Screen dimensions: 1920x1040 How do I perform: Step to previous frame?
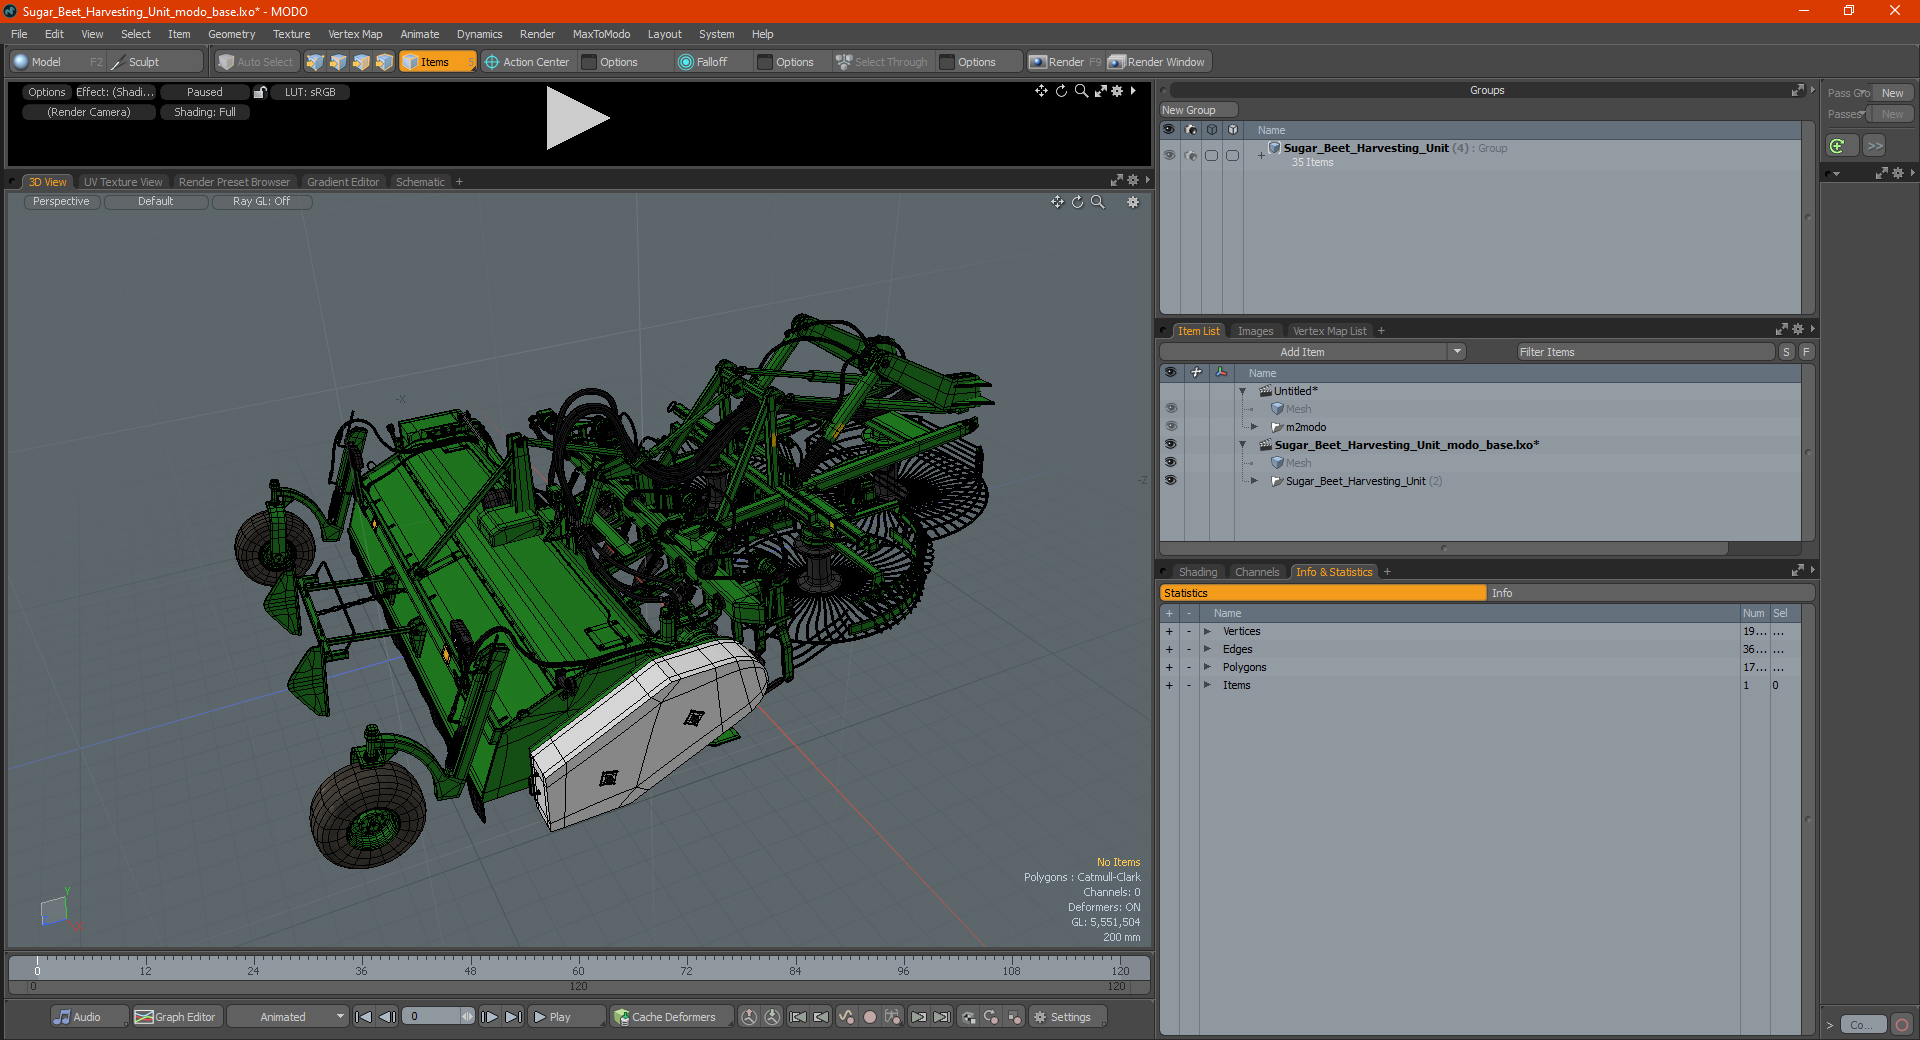pyautogui.click(x=388, y=1017)
